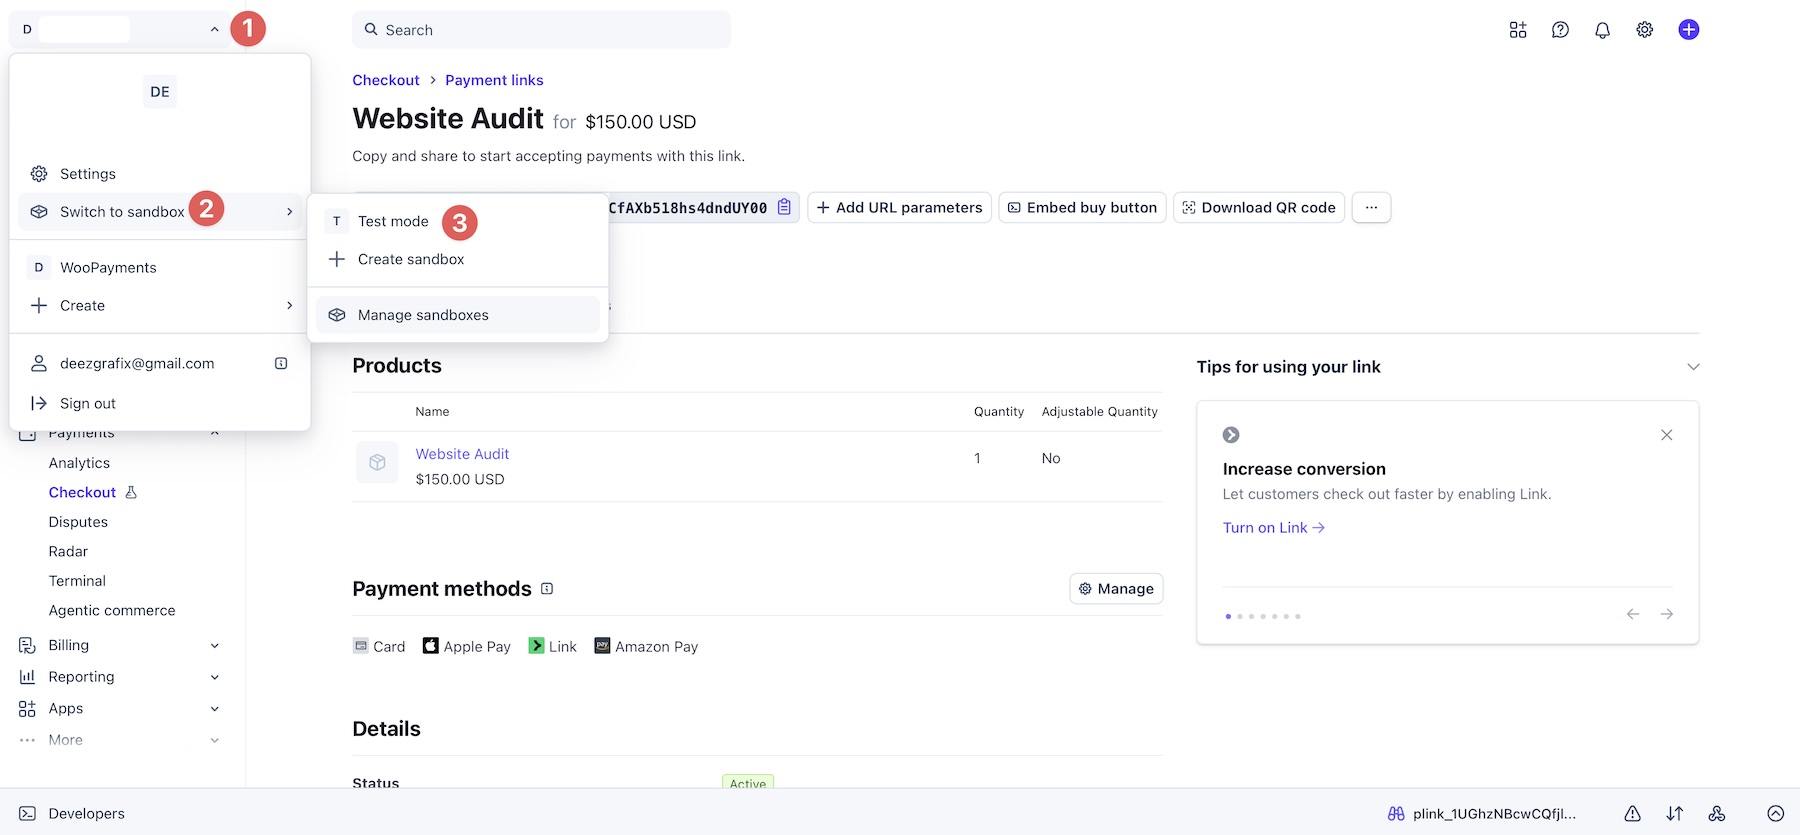Click the Search field
This screenshot has height=835, width=1800.
pos(541,30)
